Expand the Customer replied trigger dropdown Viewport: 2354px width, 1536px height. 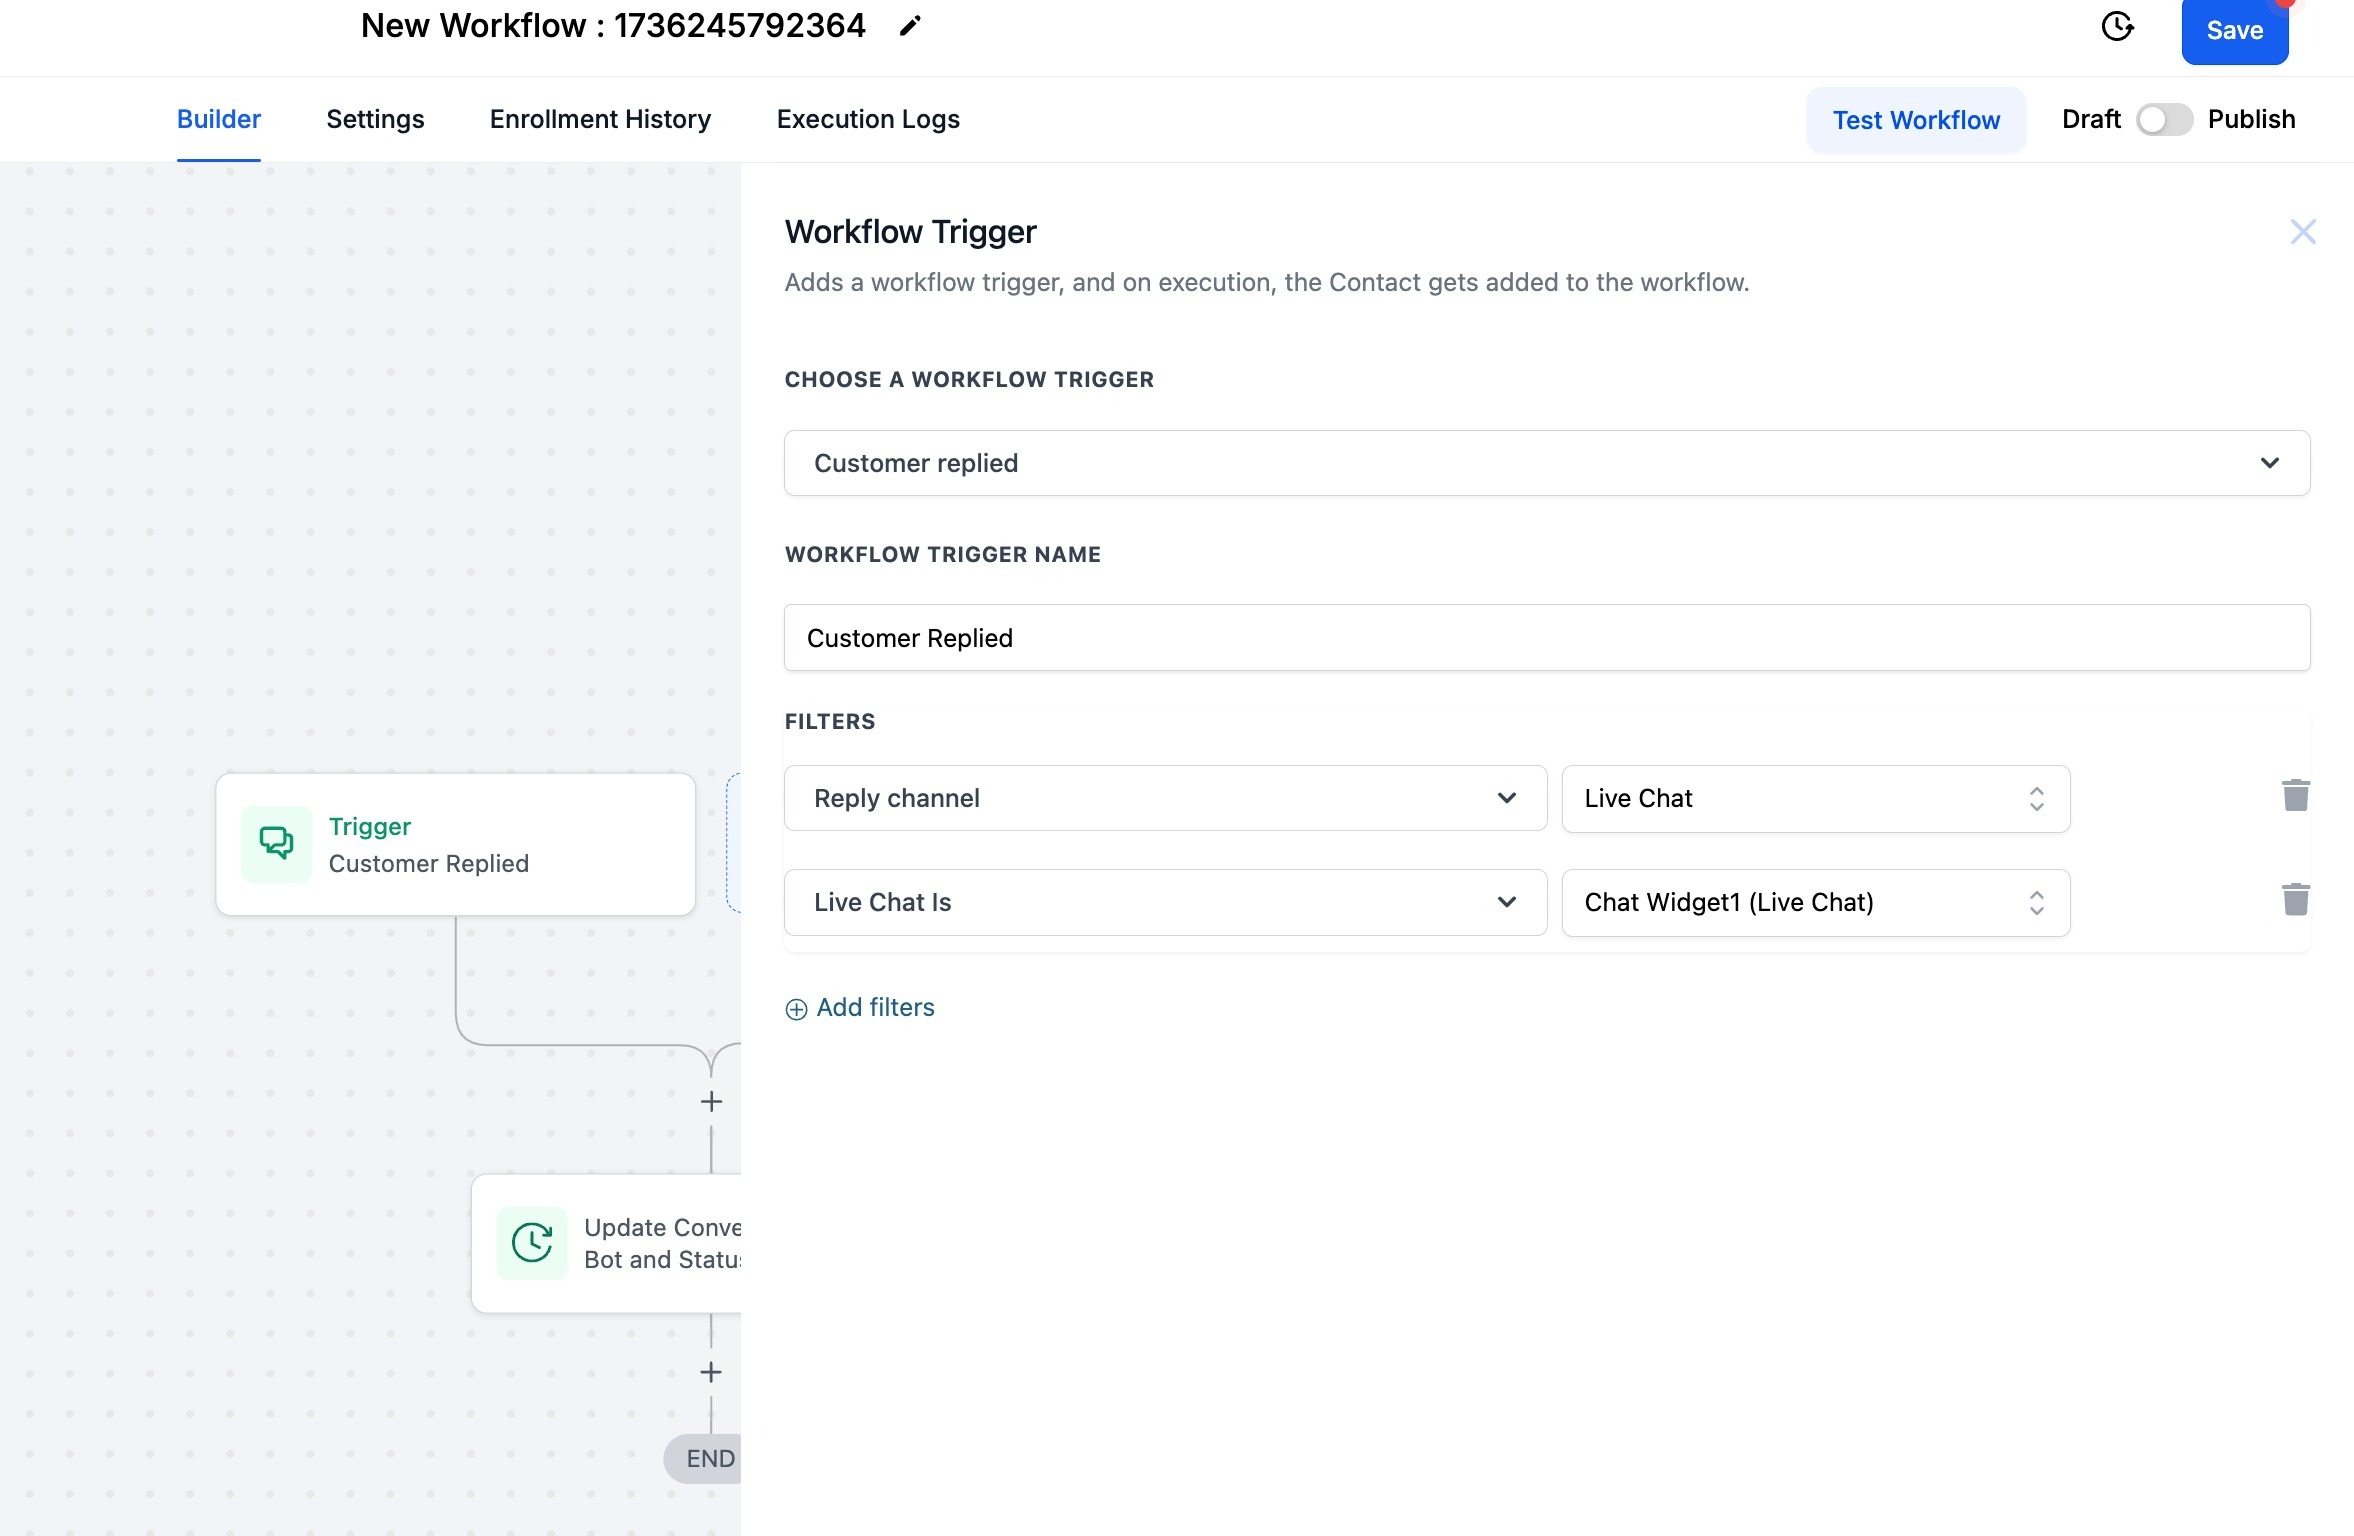[1546, 463]
